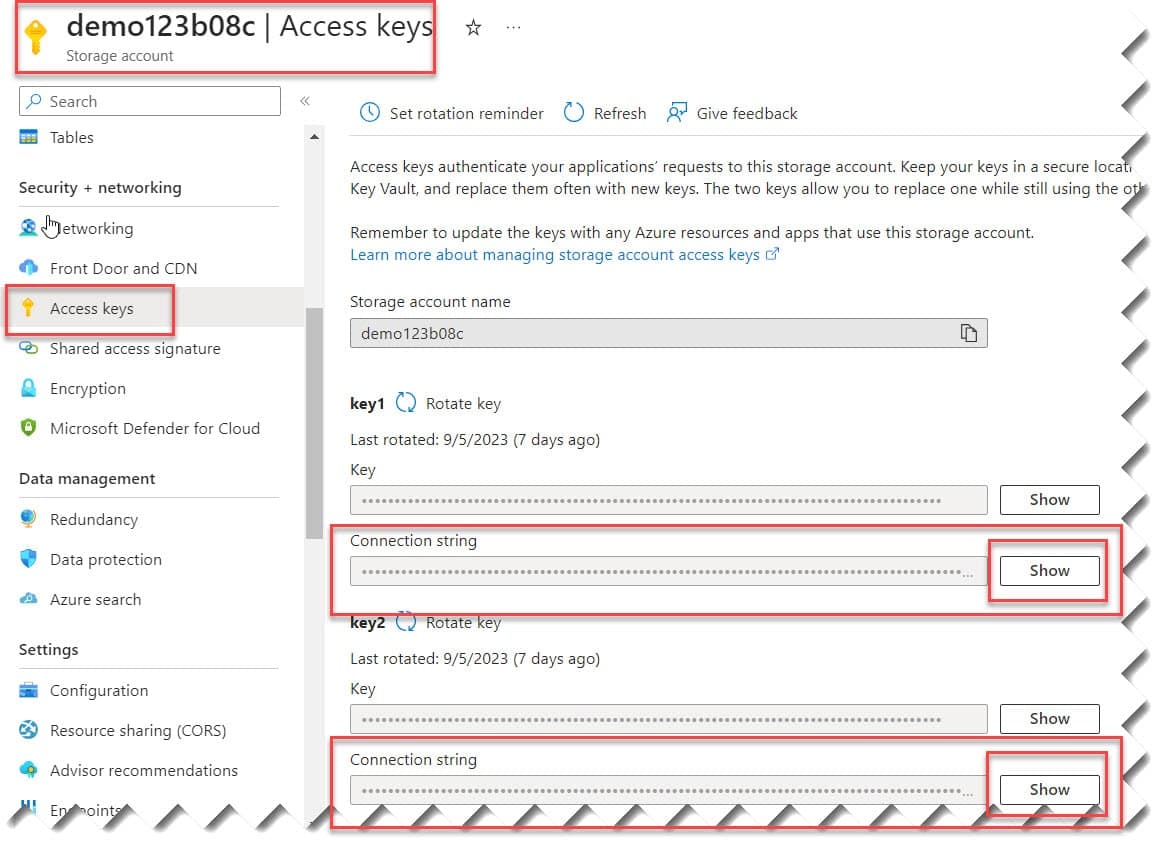Open the ellipsis menu next to the star
The width and height of the screenshot is (1161, 844).
tap(514, 28)
